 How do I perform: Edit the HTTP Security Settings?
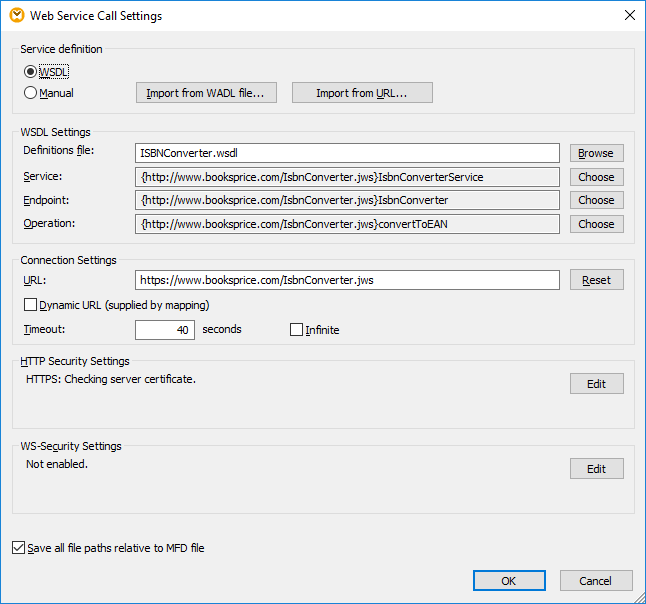pos(596,384)
